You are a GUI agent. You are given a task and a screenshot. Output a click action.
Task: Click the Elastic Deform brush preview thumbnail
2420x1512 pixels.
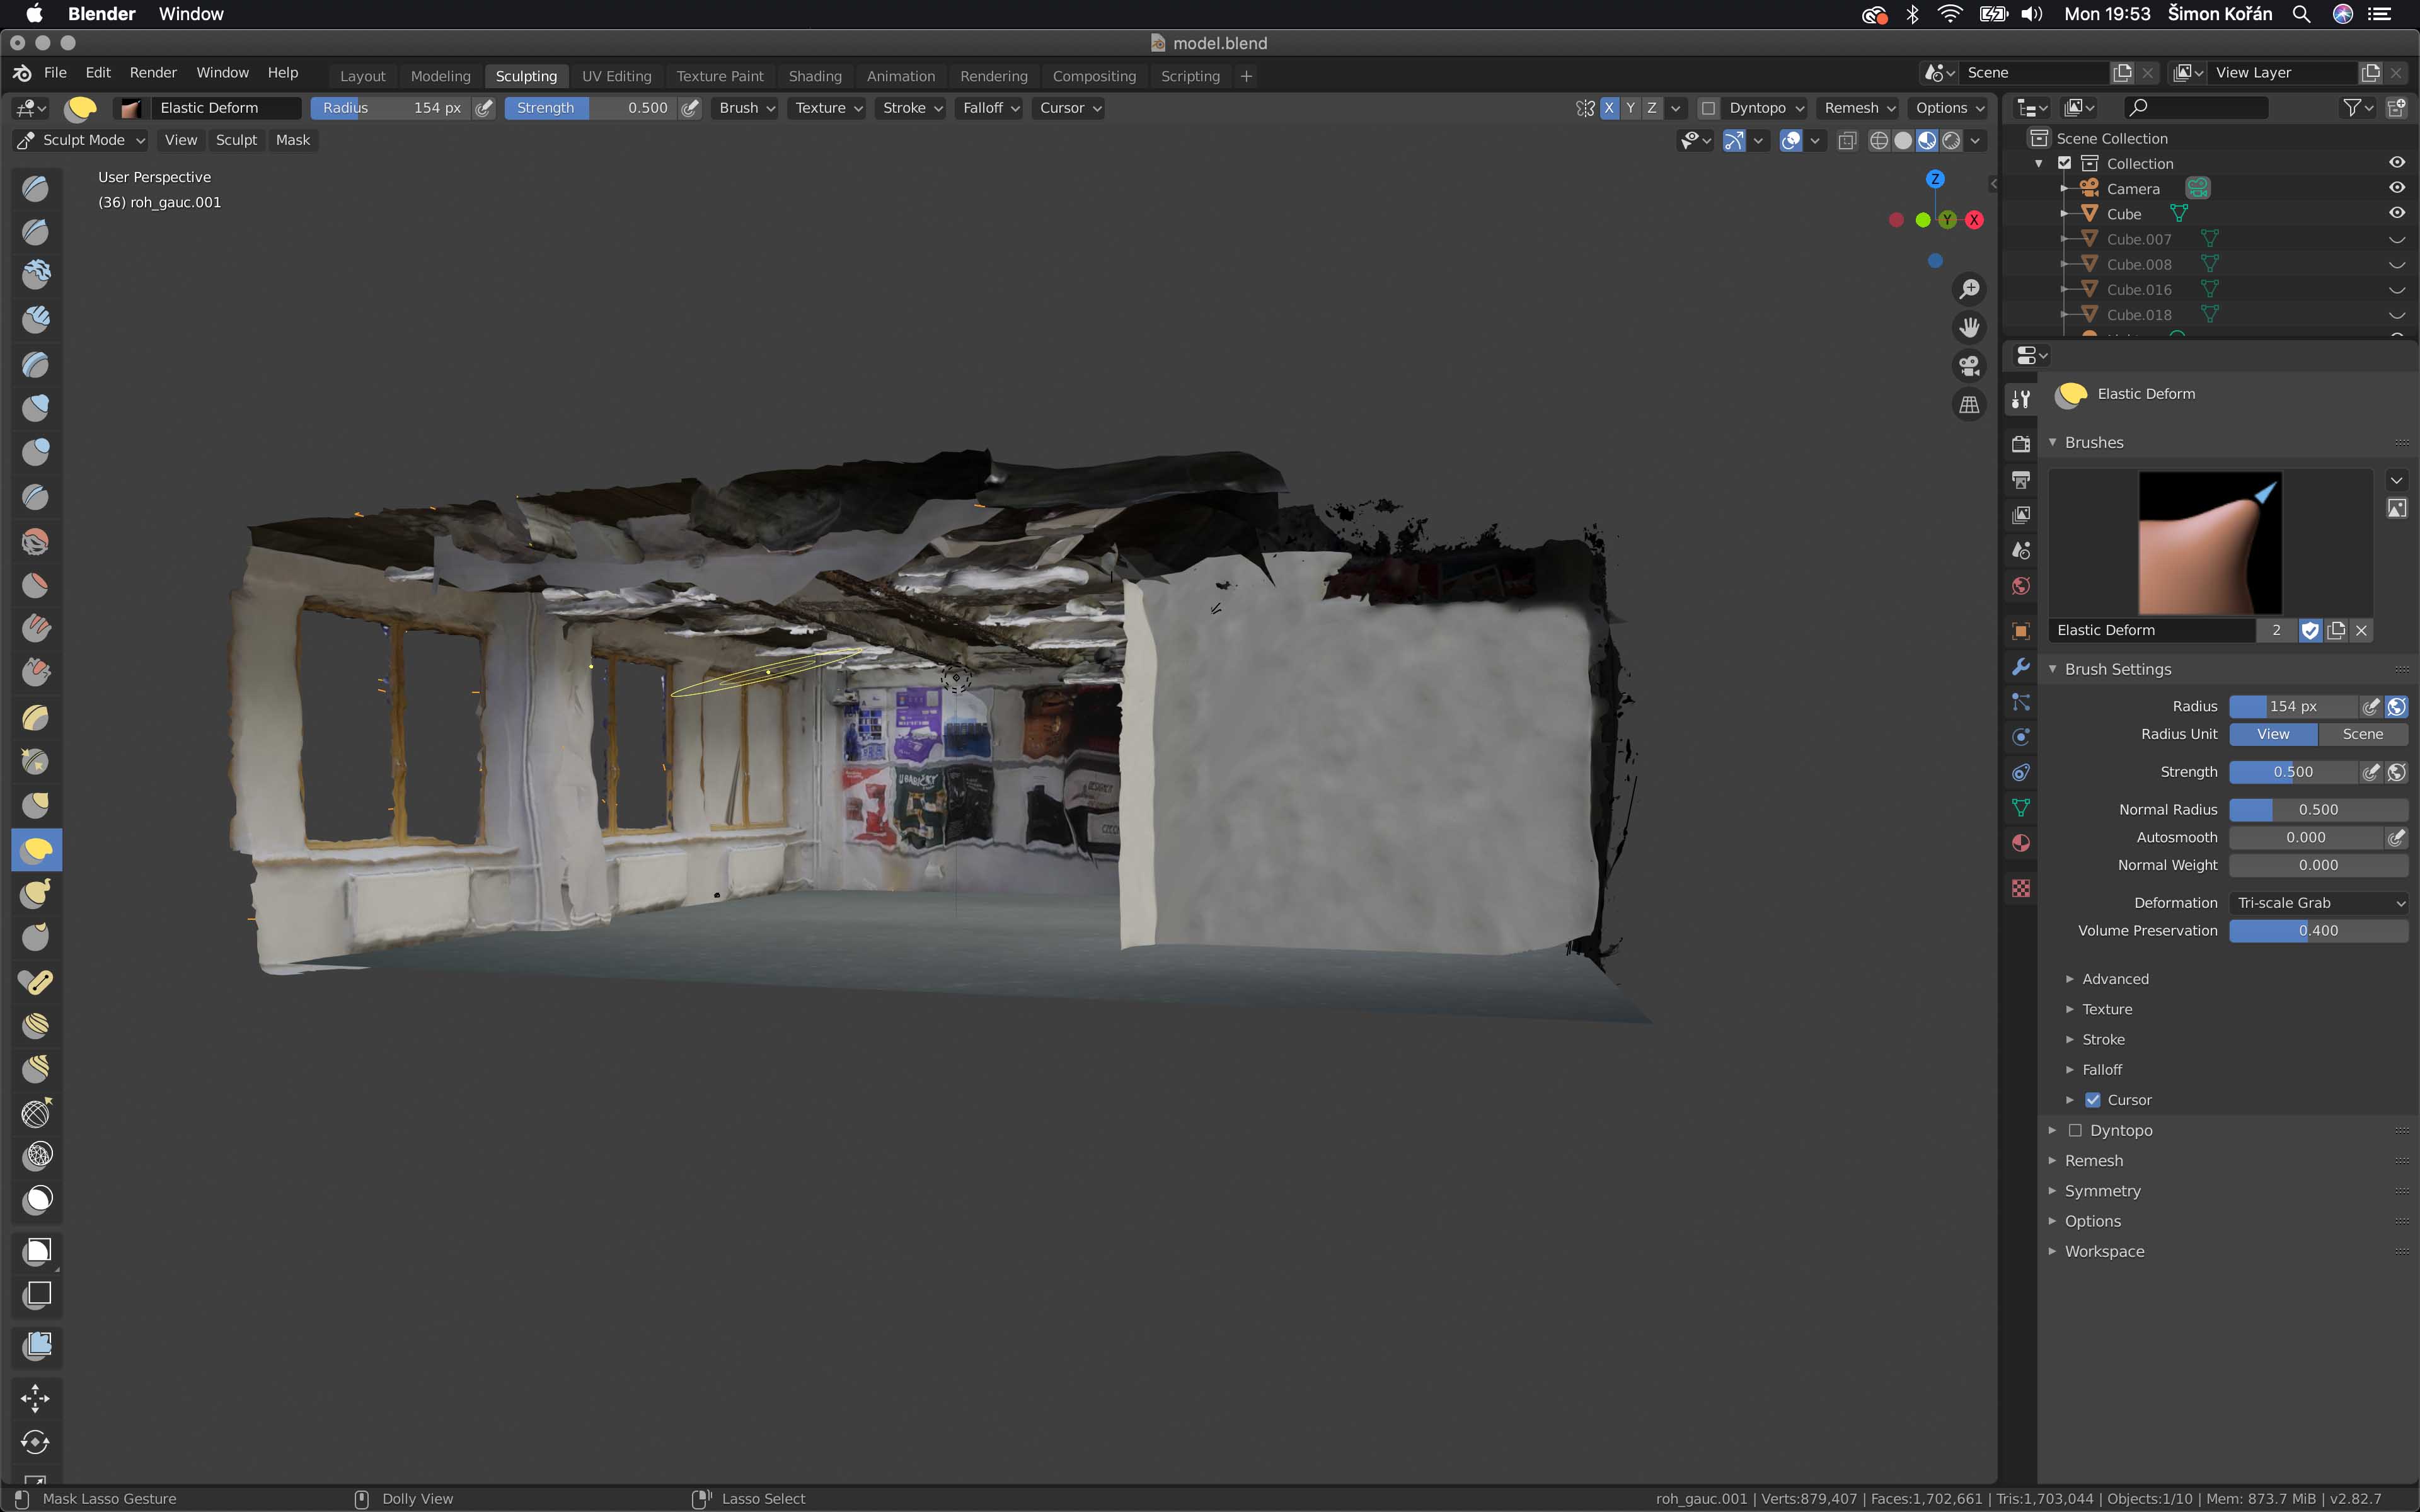pyautogui.click(x=2210, y=543)
